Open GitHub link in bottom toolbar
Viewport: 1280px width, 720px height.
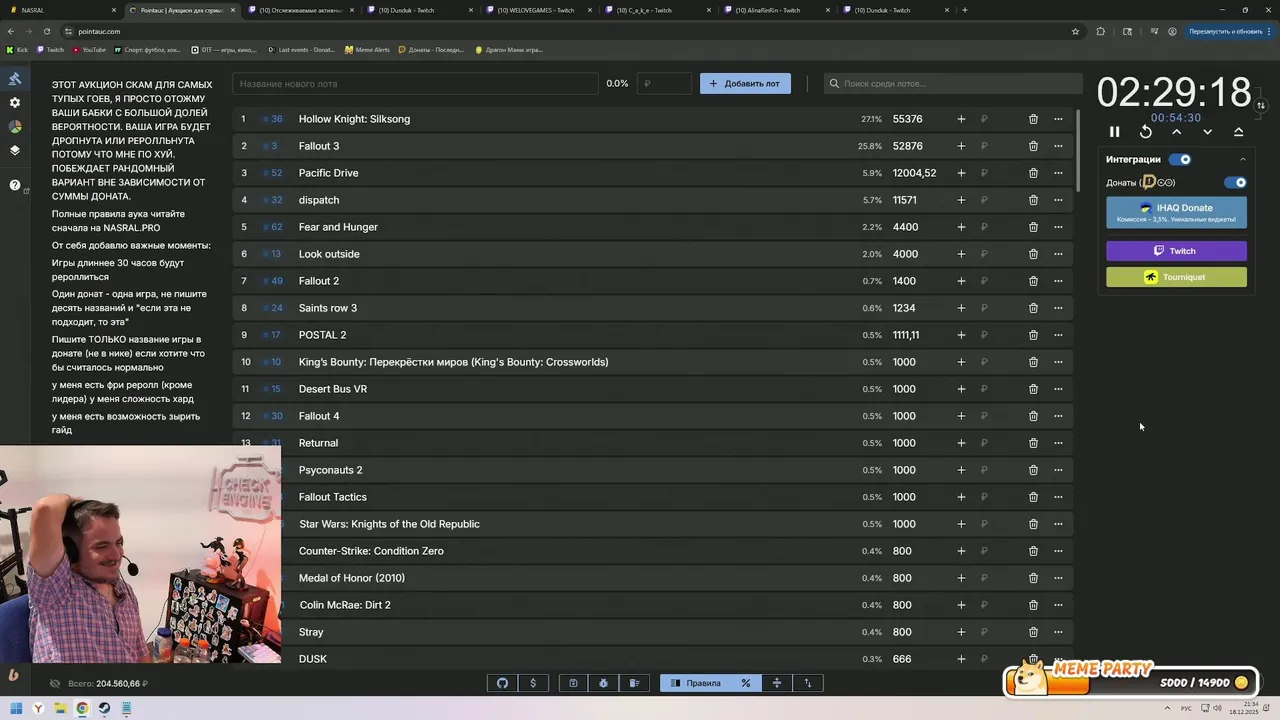coord(502,683)
